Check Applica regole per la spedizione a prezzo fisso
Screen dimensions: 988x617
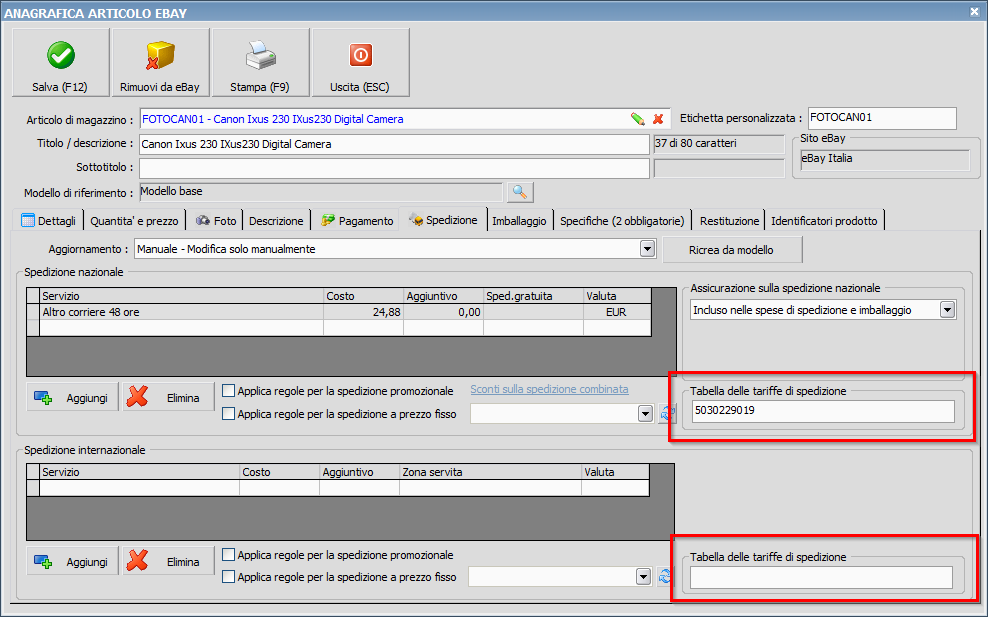click(228, 413)
